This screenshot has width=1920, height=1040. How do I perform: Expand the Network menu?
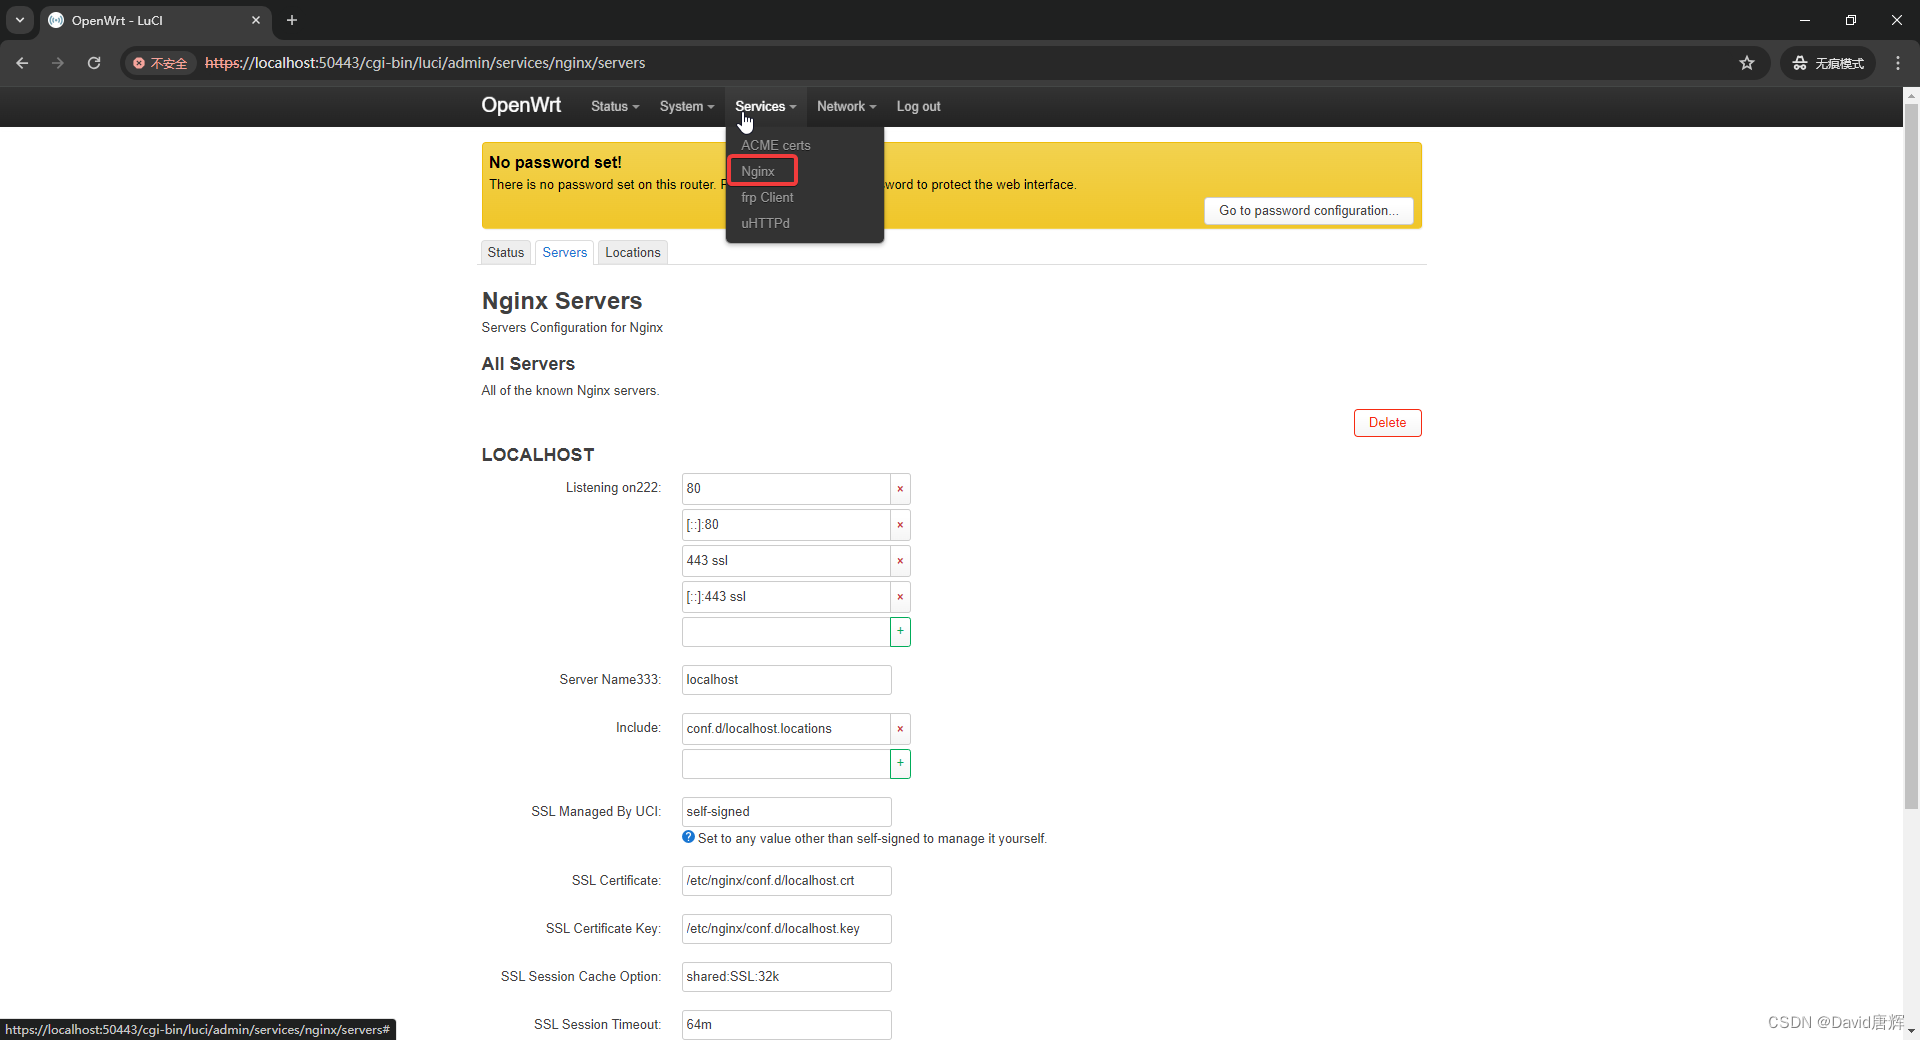pos(846,106)
